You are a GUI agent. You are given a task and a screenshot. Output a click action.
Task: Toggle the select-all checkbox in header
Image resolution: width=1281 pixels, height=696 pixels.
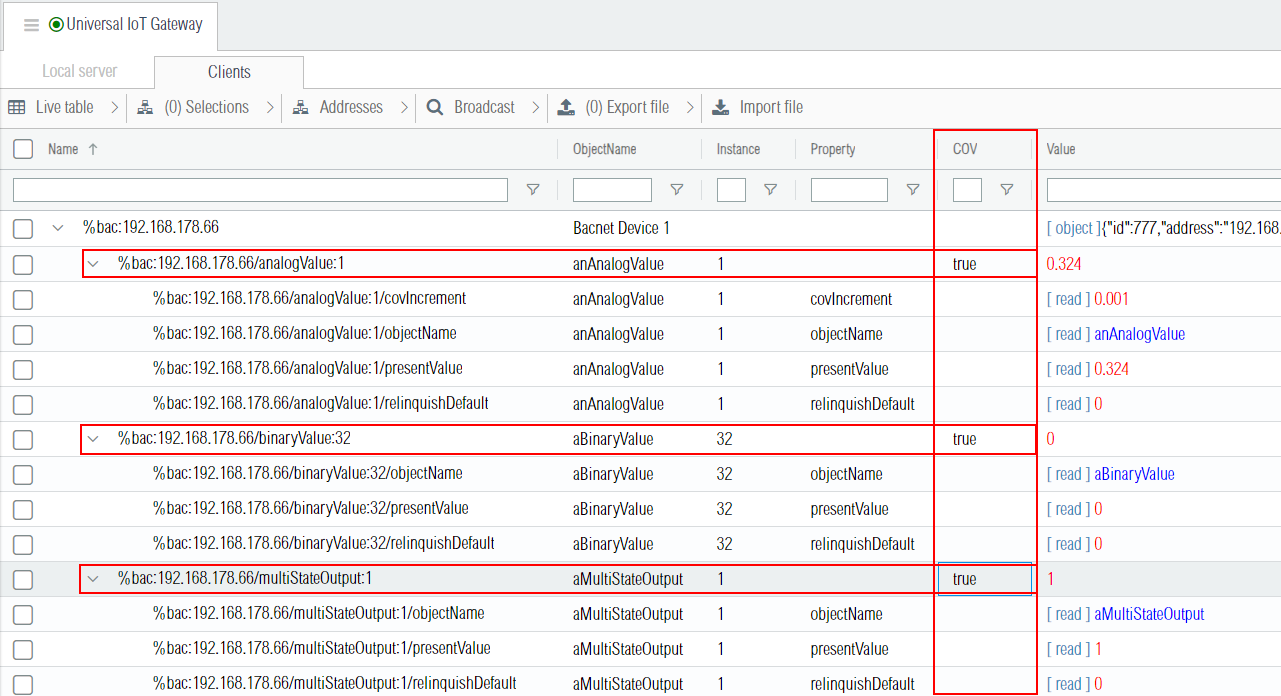[x=23, y=149]
